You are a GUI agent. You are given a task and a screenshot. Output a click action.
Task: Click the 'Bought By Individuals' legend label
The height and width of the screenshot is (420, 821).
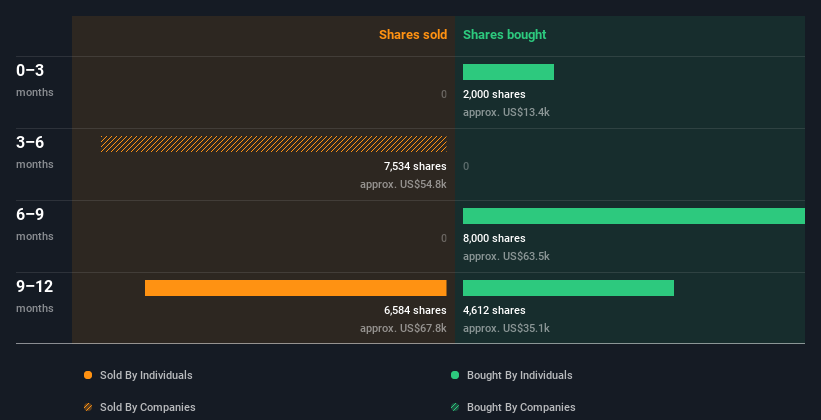tap(519, 375)
